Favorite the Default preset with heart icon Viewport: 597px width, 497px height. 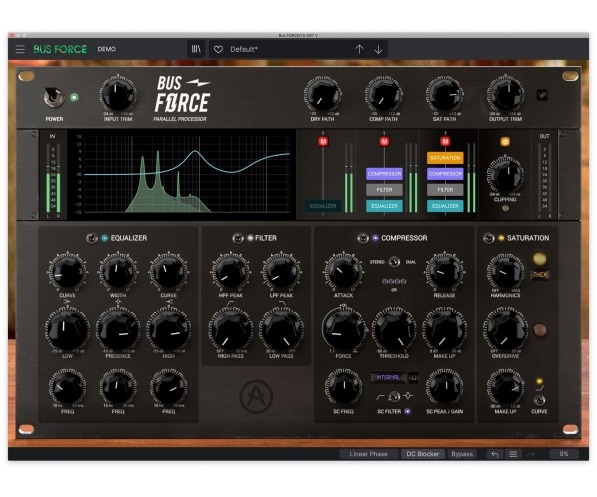pos(218,50)
